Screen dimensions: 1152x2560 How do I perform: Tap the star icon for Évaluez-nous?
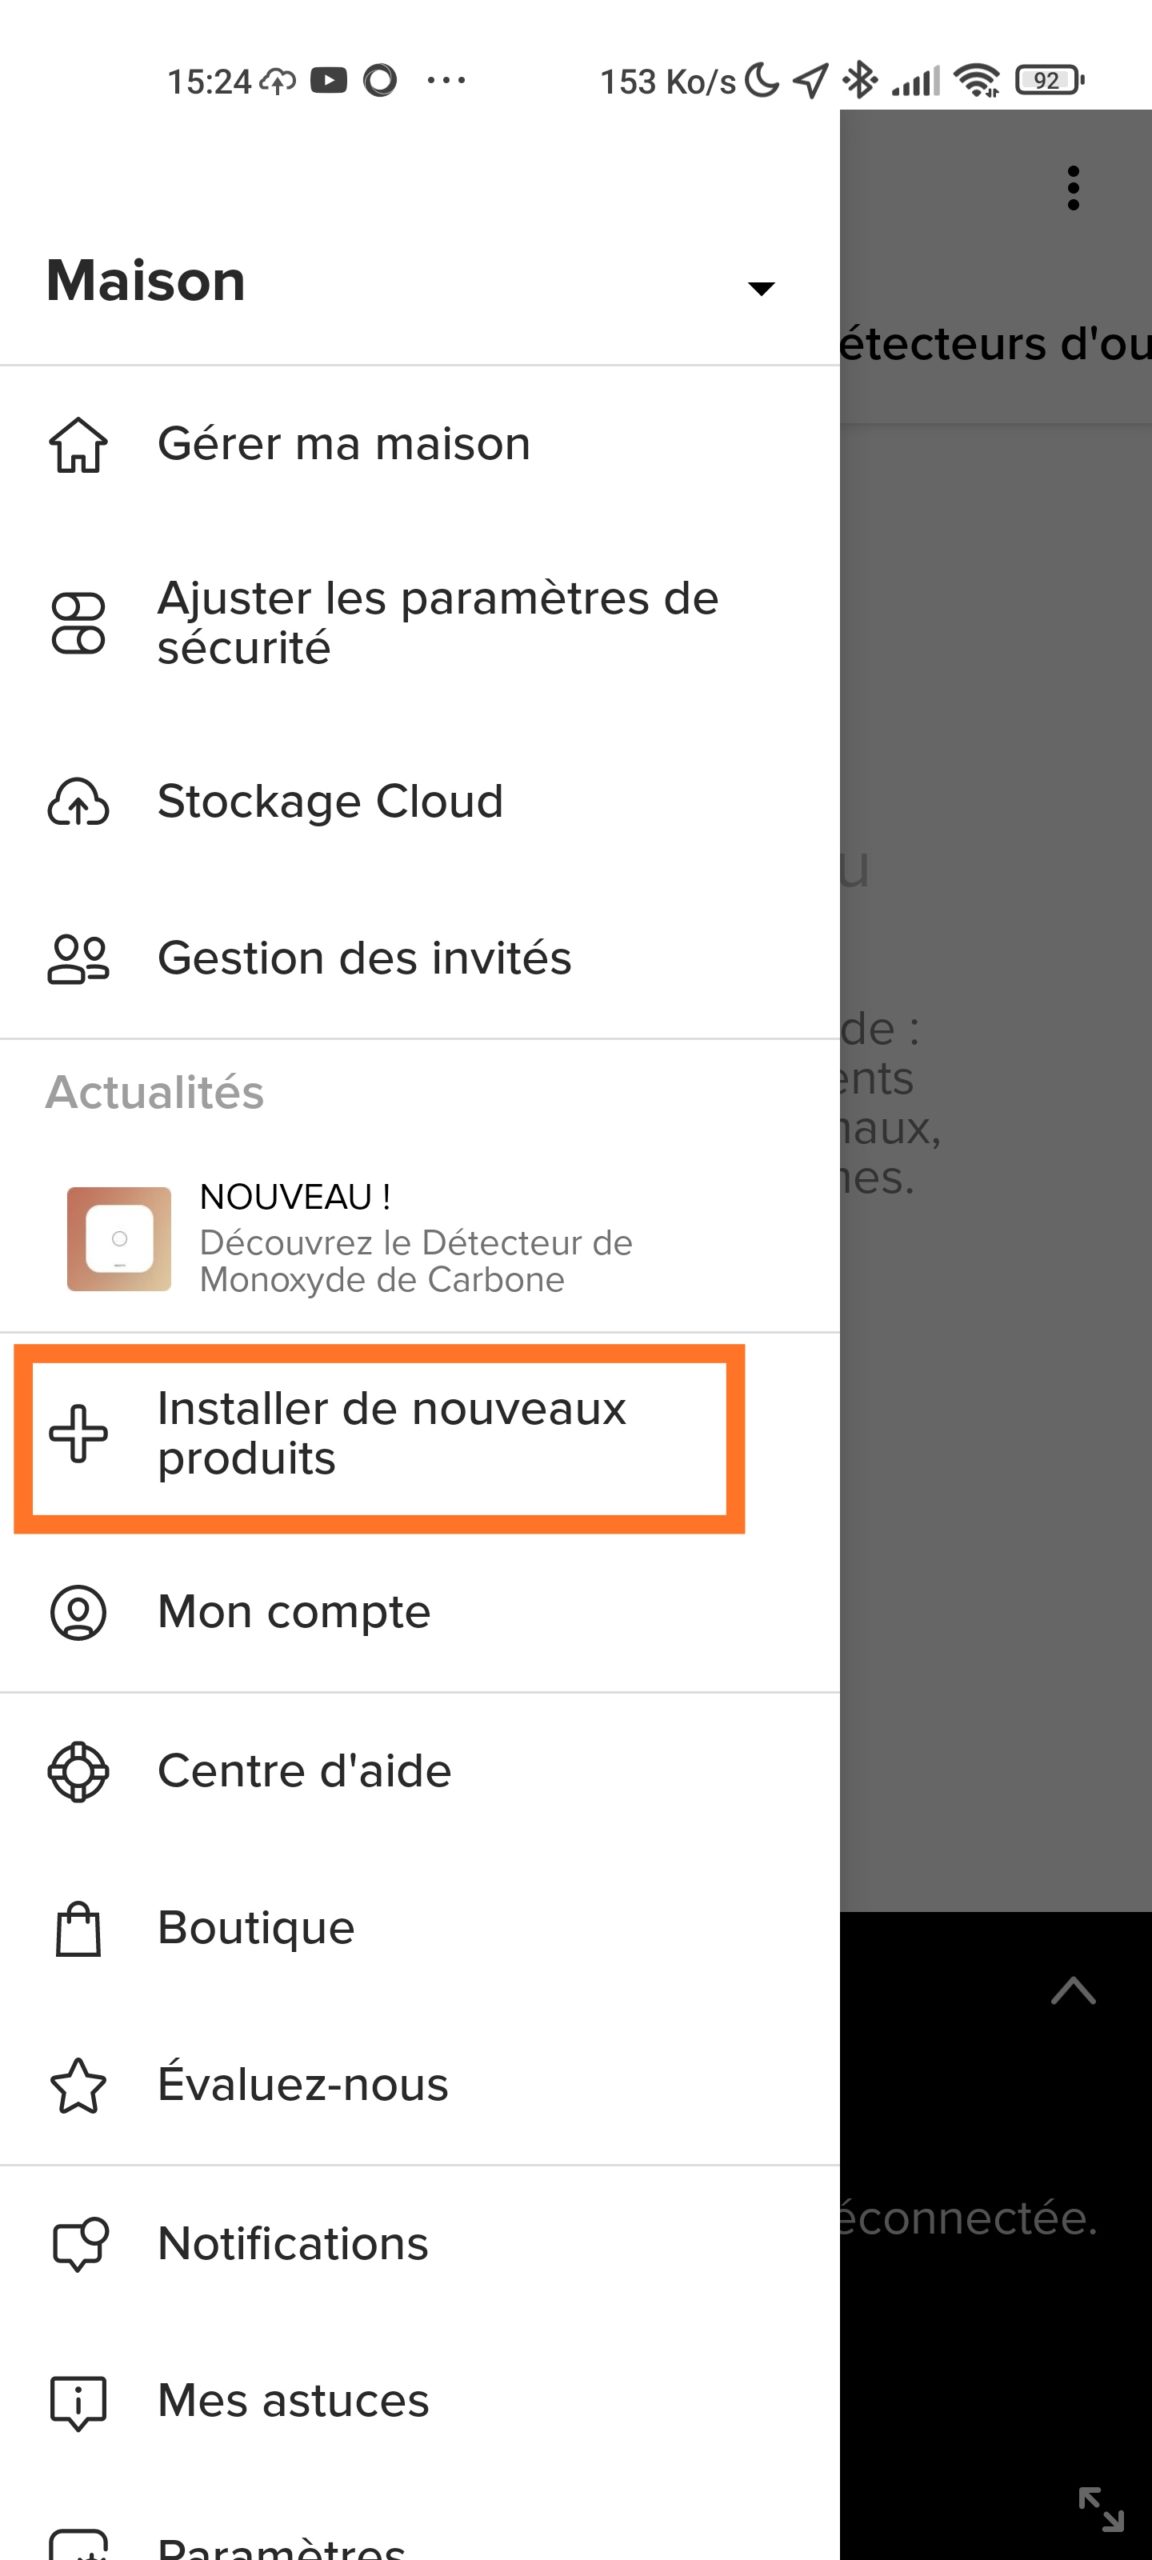click(78, 2086)
